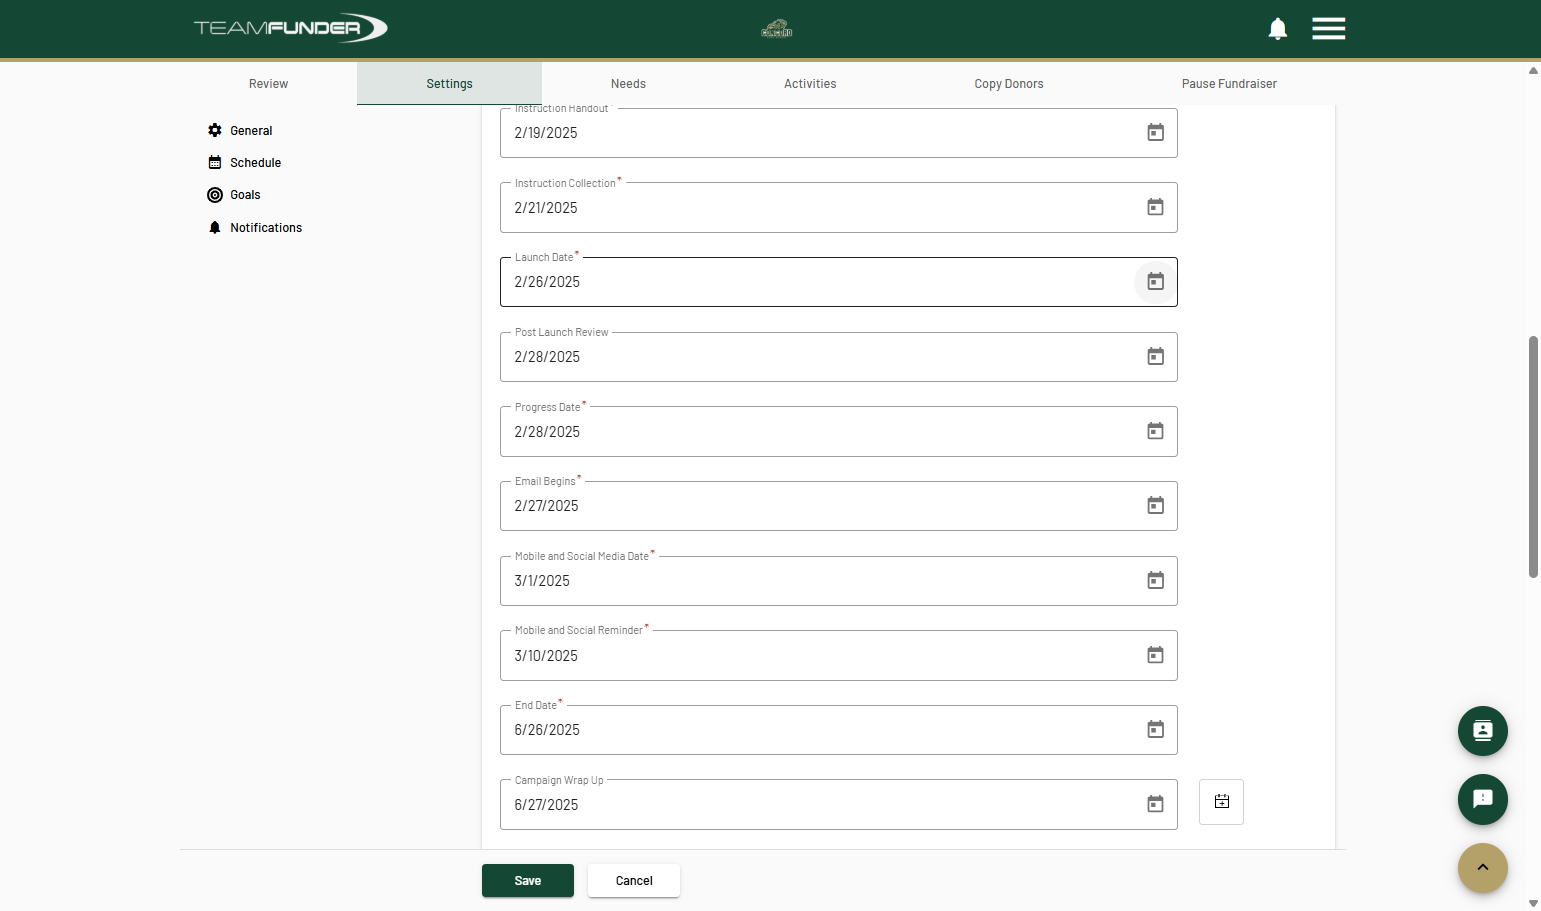Go to the Activities tab
This screenshot has width=1541, height=911.
(810, 84)
